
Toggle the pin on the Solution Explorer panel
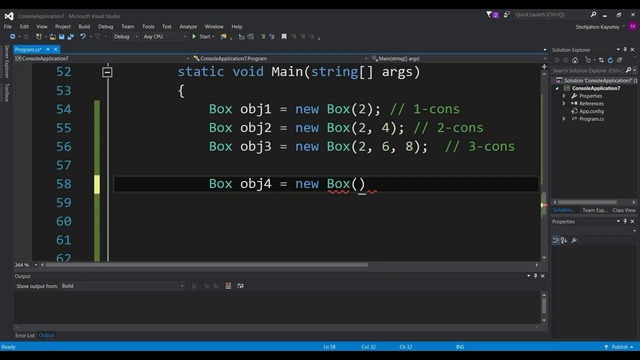tap(625, 49)
